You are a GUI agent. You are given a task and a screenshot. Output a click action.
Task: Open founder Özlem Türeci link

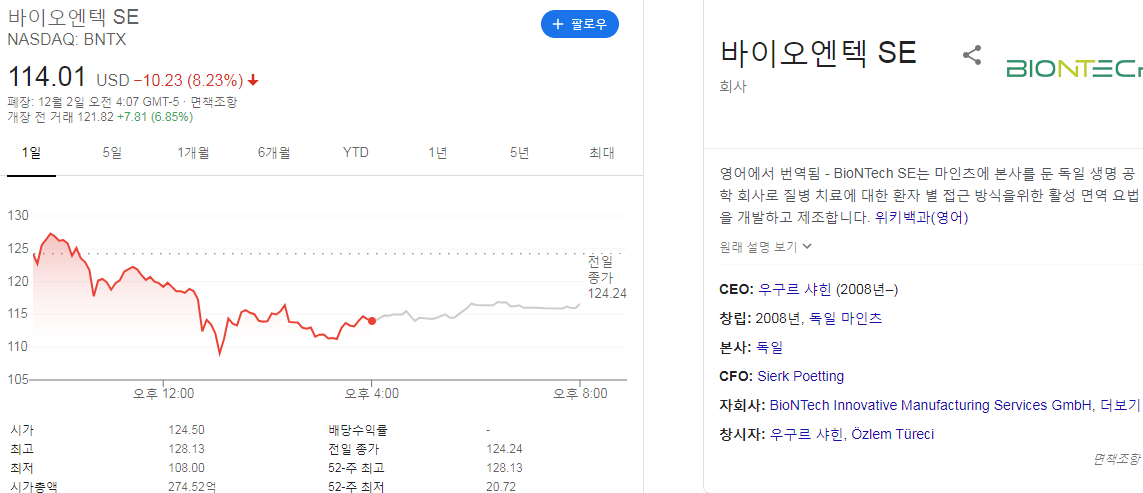point(892,435)
